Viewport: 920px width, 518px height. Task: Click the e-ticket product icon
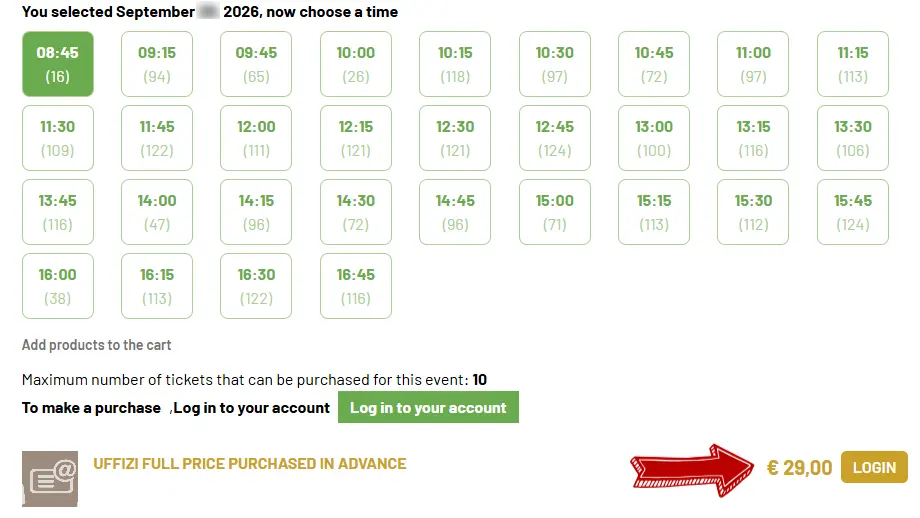[50, 479]
